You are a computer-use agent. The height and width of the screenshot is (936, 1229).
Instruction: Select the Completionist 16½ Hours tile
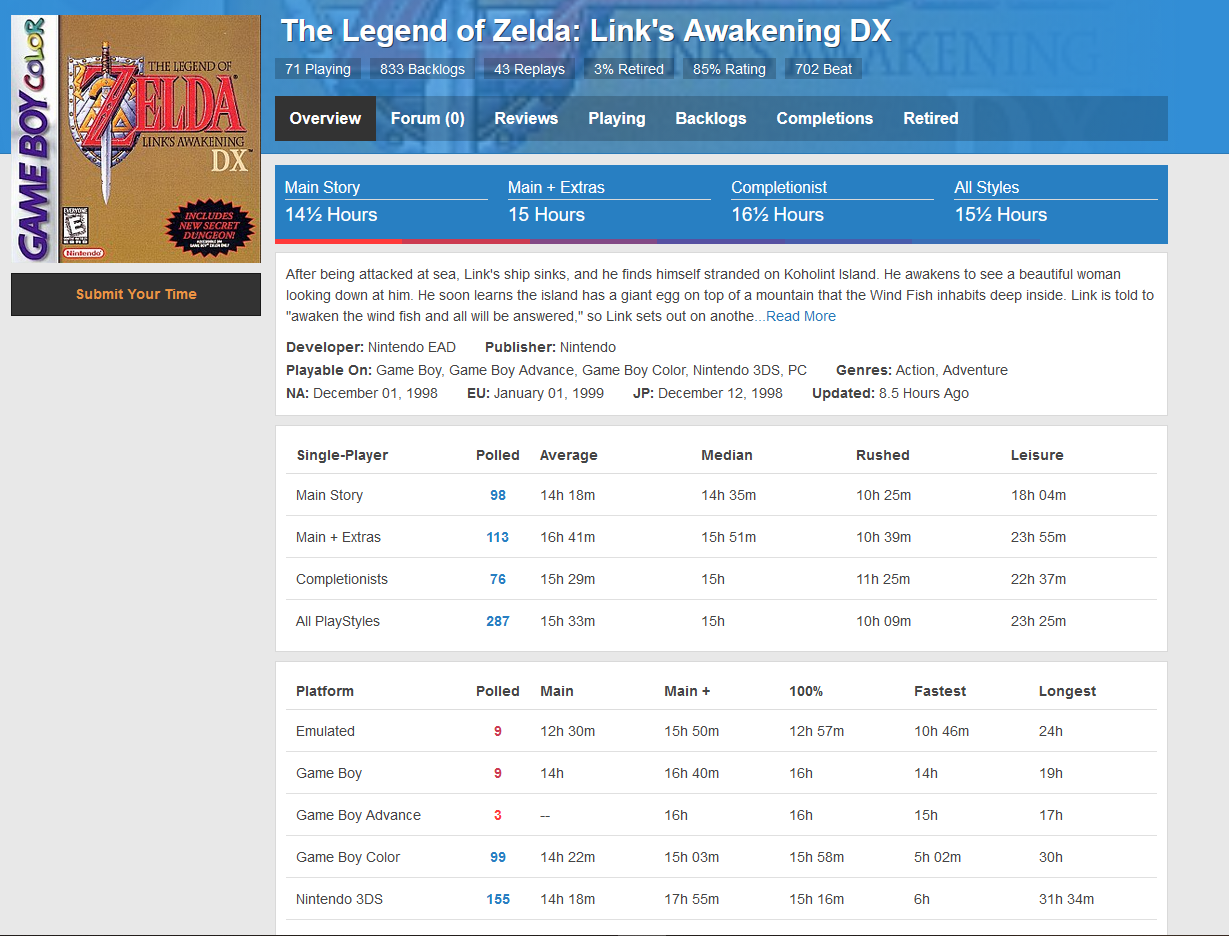click(x=832, y=202)
